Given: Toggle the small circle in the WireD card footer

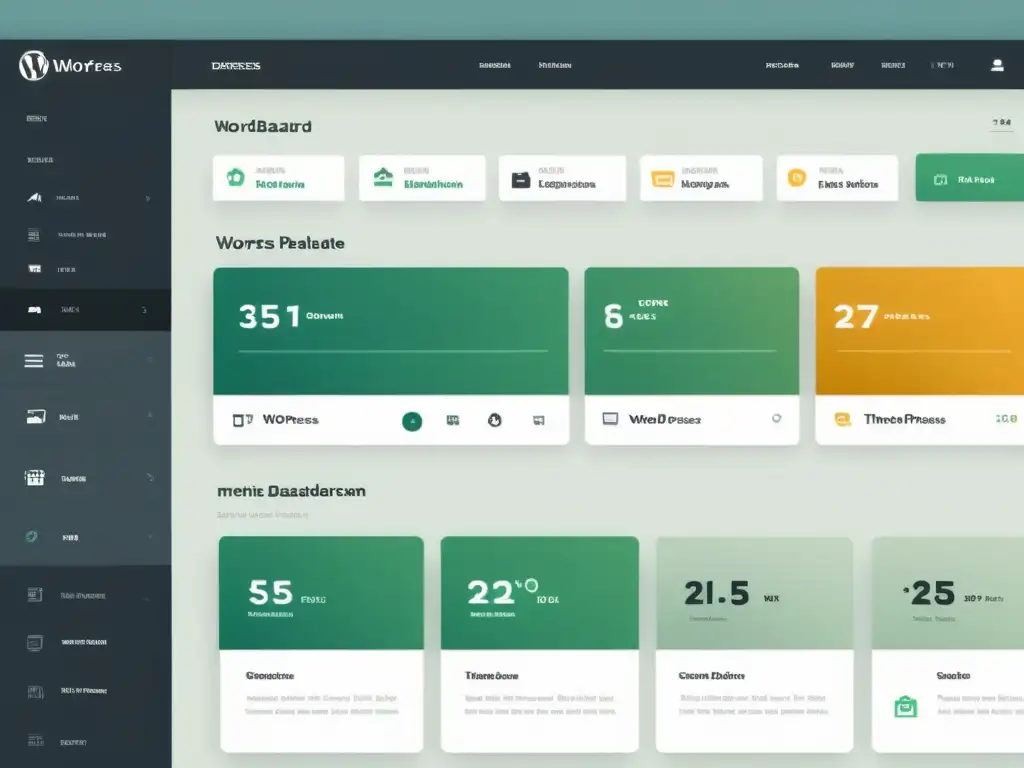Looking at the screenshot, I should point(776,420).
